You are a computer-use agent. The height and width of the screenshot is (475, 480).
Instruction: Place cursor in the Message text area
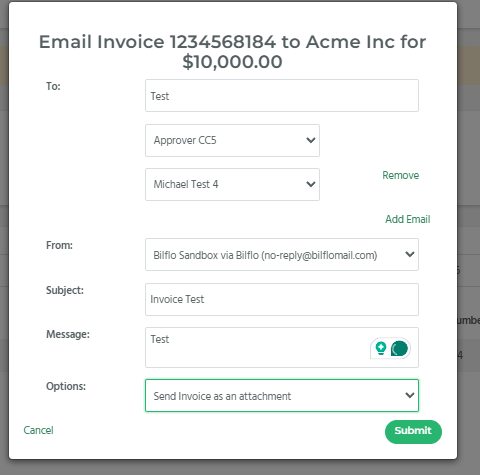tap(257, 348)
